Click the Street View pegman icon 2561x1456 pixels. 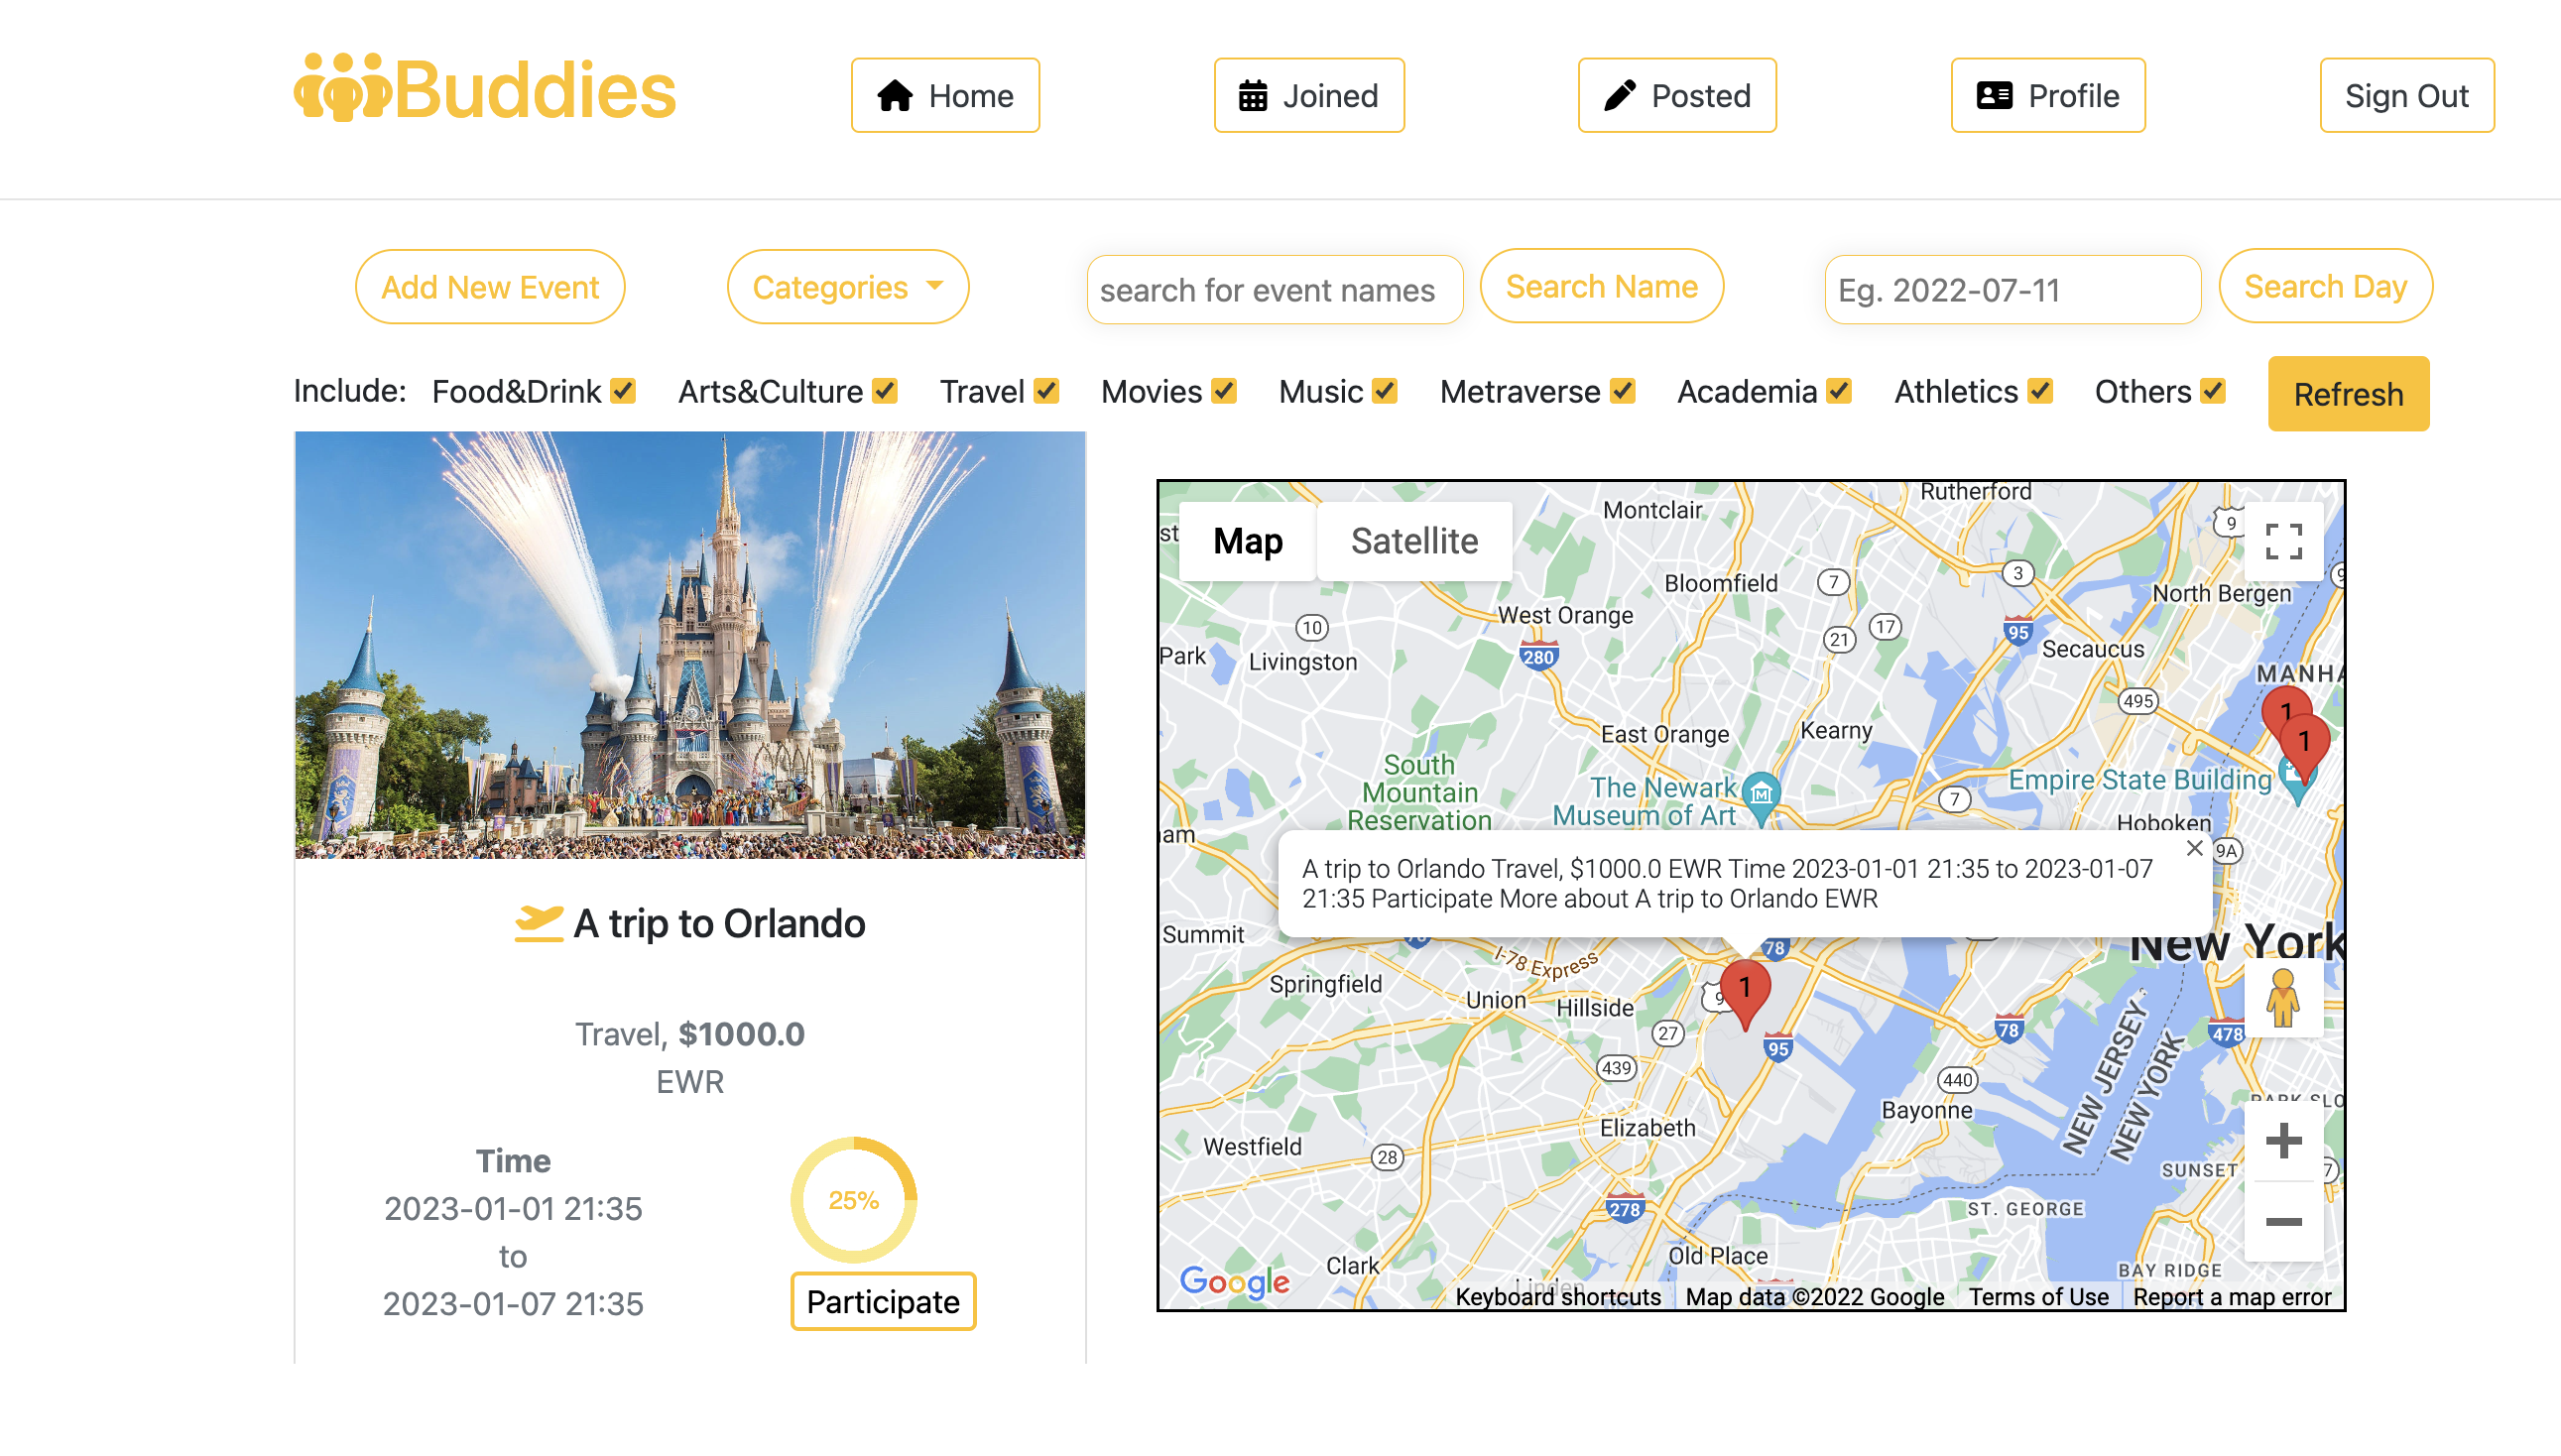(2283, 999)
